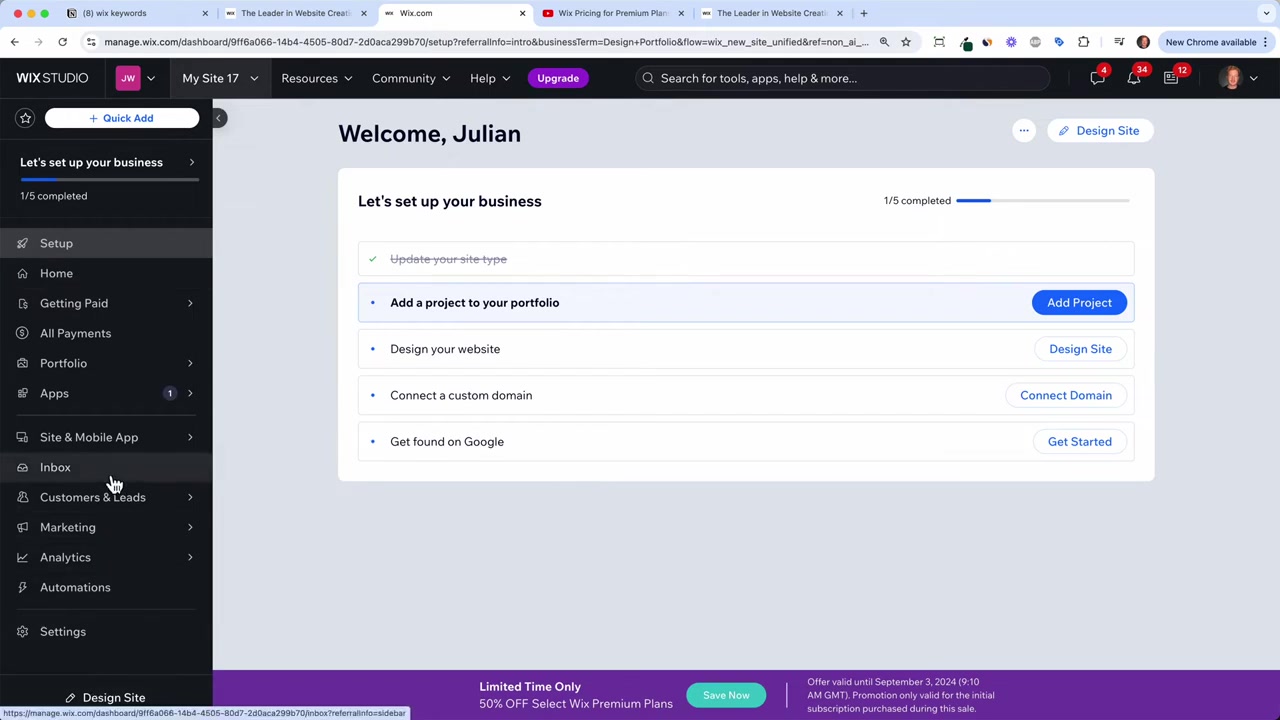Expand the Marketing submenu arrow
This screenshot has height=720, width=1280.
tap(190, 527)
